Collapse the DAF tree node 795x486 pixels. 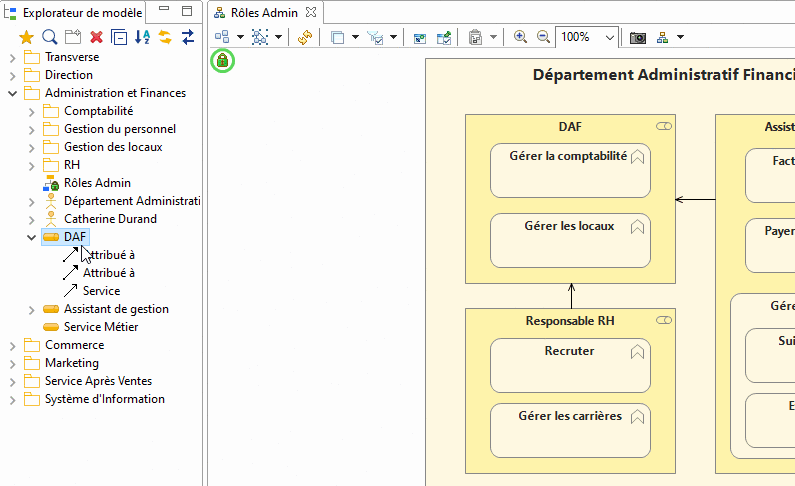click(31, 237)
